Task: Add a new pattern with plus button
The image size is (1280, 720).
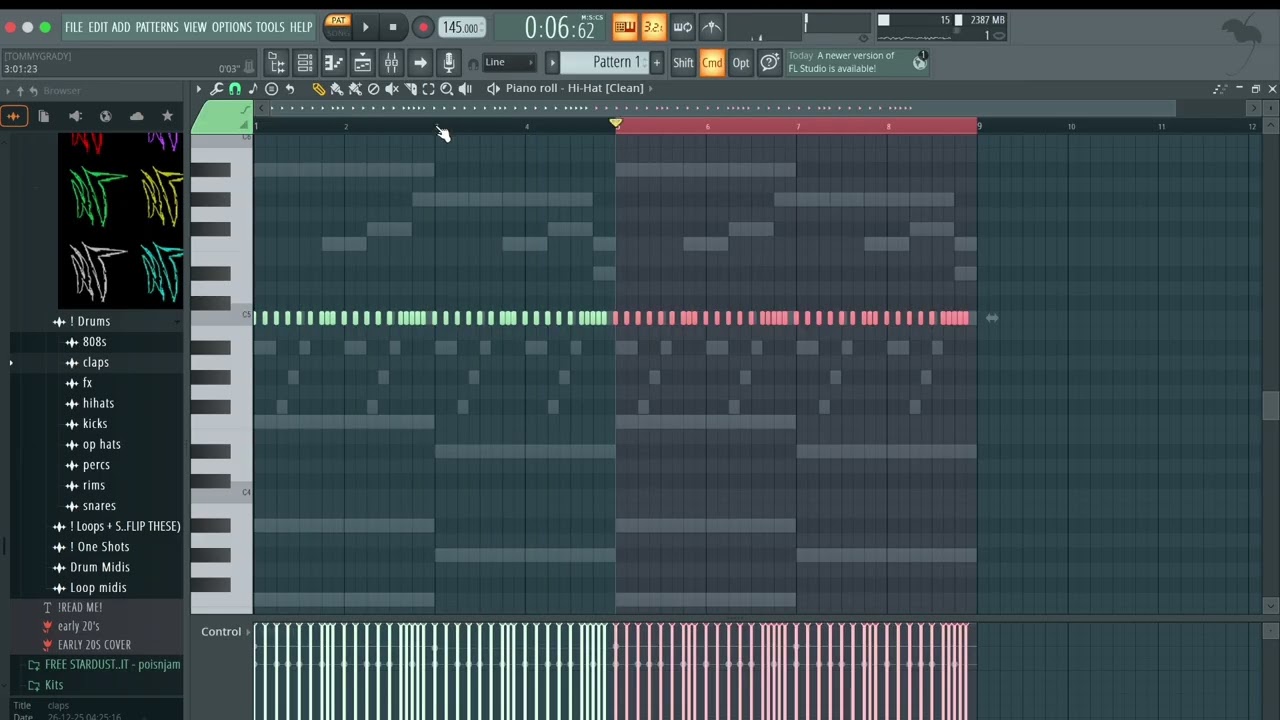Action: coord(657,63)
